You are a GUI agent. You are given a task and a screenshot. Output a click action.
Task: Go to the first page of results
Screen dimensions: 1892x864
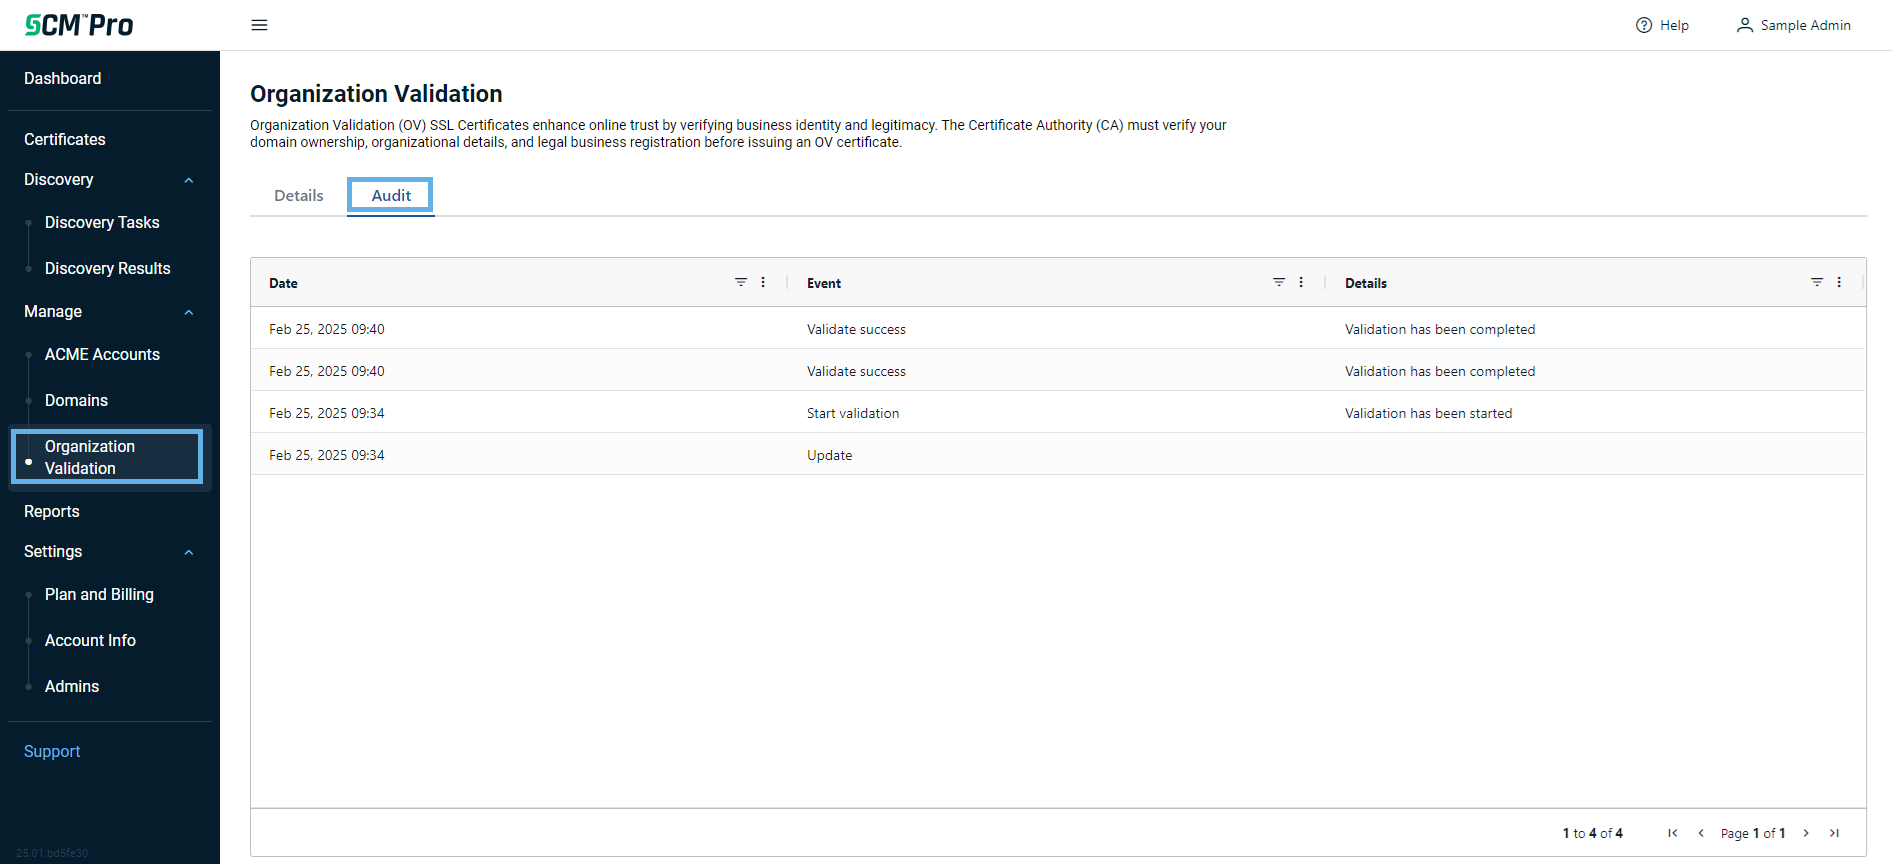pyautogui.click(x=1673, y=833)
